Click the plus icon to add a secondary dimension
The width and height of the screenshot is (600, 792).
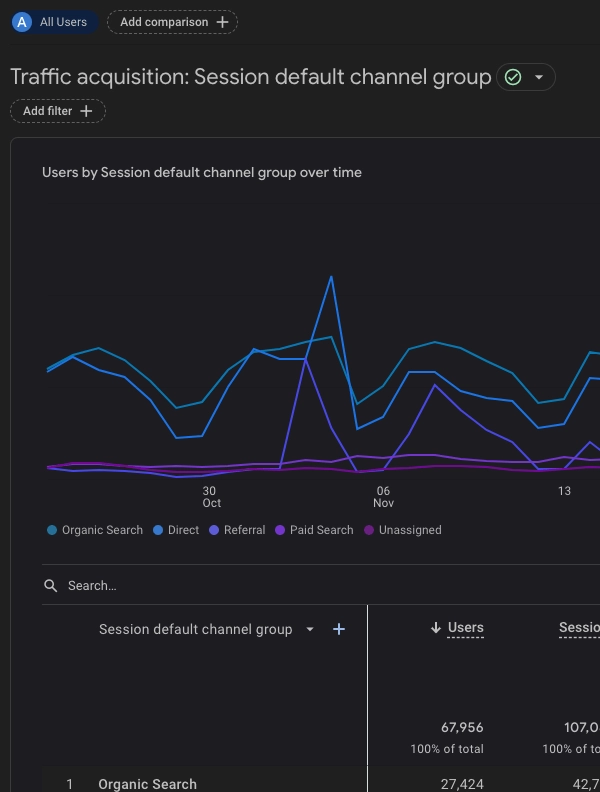[339, 629]
